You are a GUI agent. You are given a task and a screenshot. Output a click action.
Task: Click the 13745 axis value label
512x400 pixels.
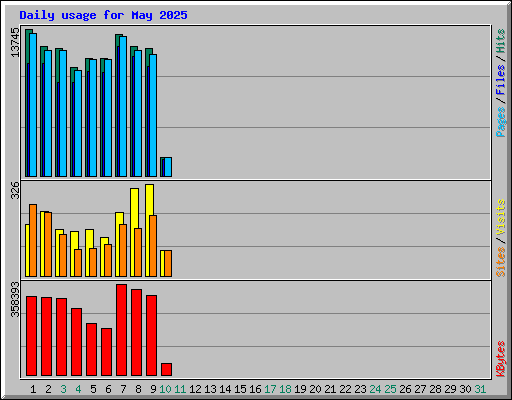pos(15,42)
